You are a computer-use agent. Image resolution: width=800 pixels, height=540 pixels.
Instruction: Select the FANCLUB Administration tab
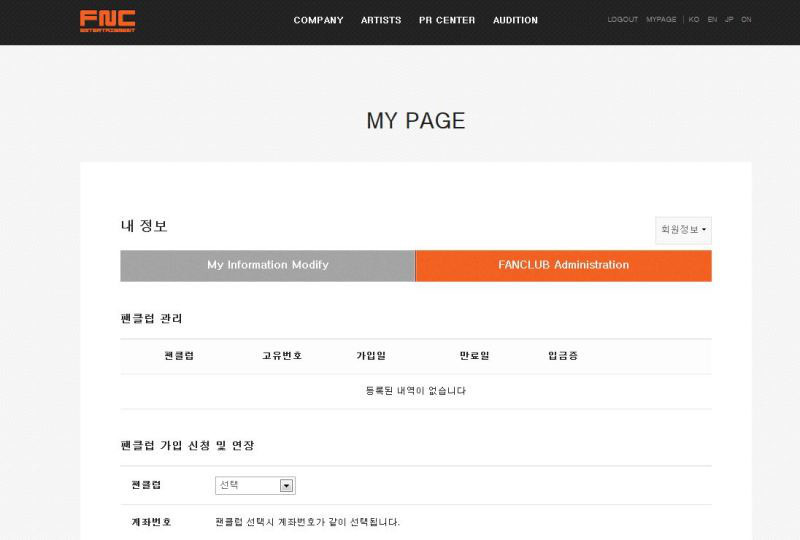click(563, 265)
